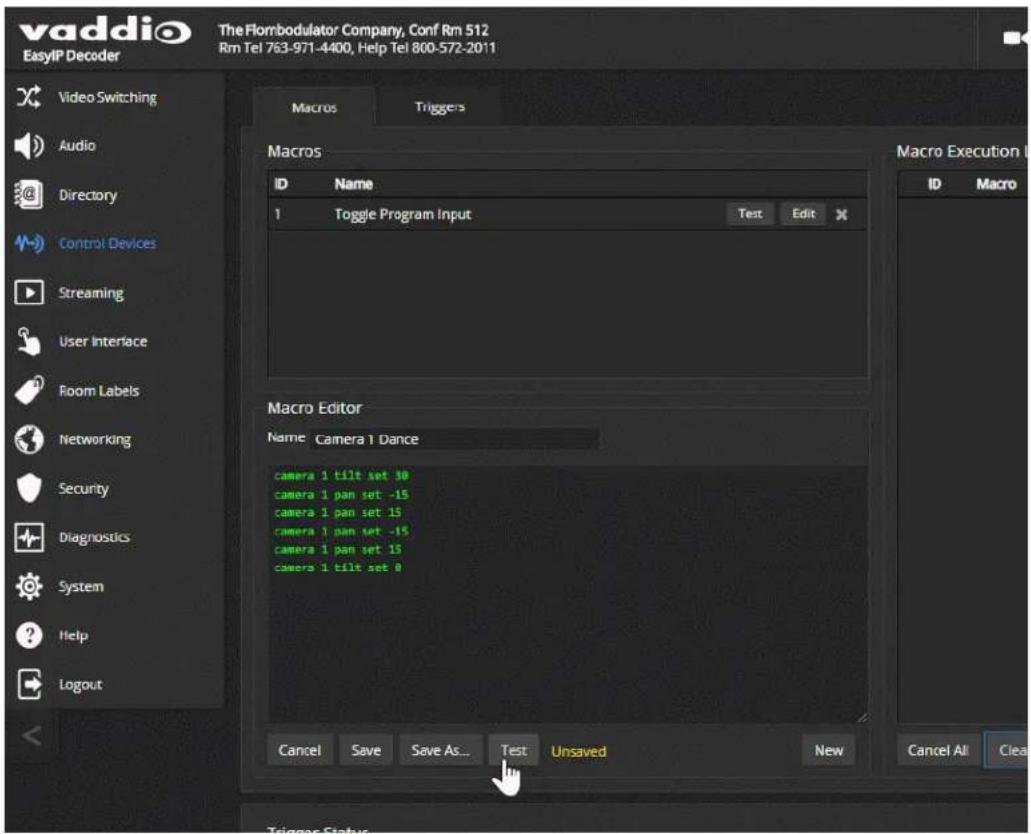This screenshot has width=1031, height=834.
Task: Click the Room Labels tag icon
Action: point(29,390)
